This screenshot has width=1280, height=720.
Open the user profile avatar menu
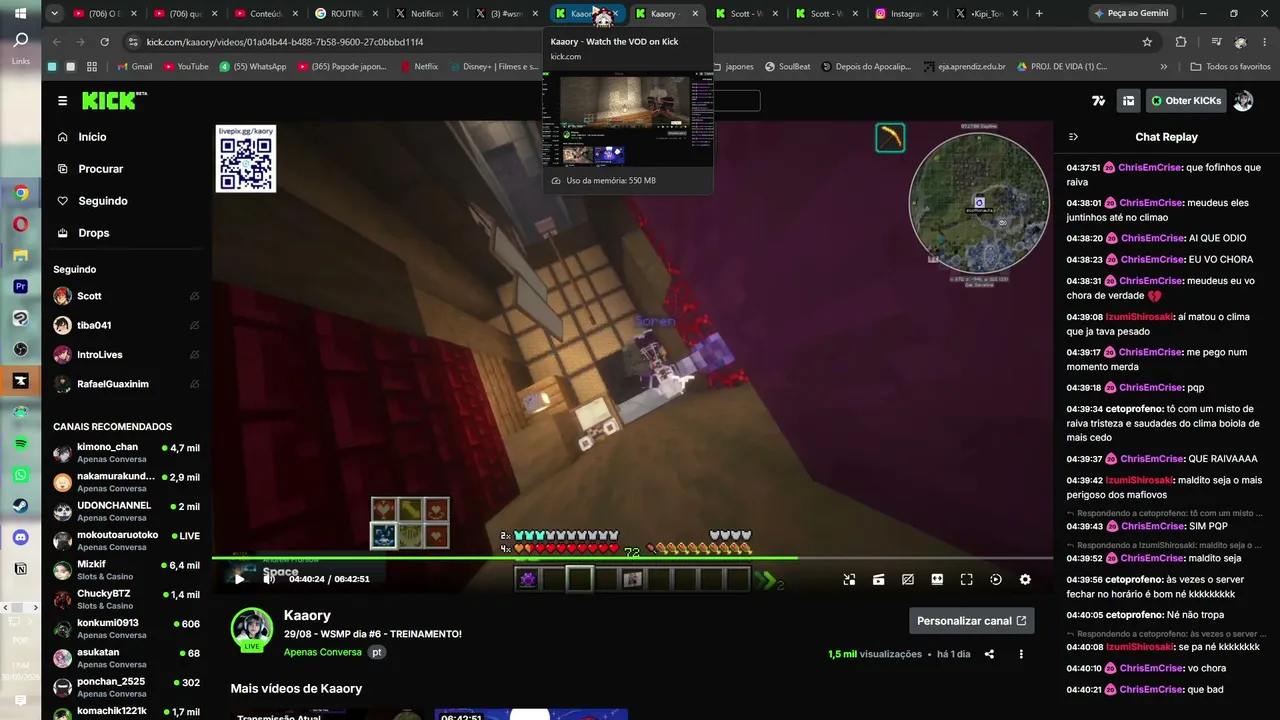1243,101
